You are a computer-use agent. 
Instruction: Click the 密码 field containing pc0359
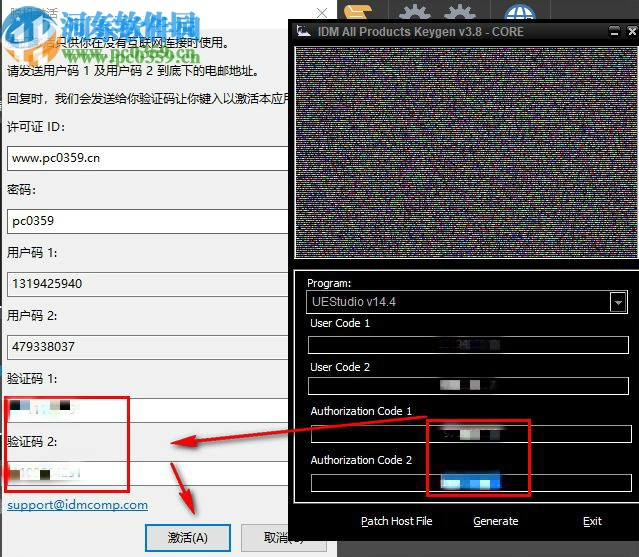point(148,221)
